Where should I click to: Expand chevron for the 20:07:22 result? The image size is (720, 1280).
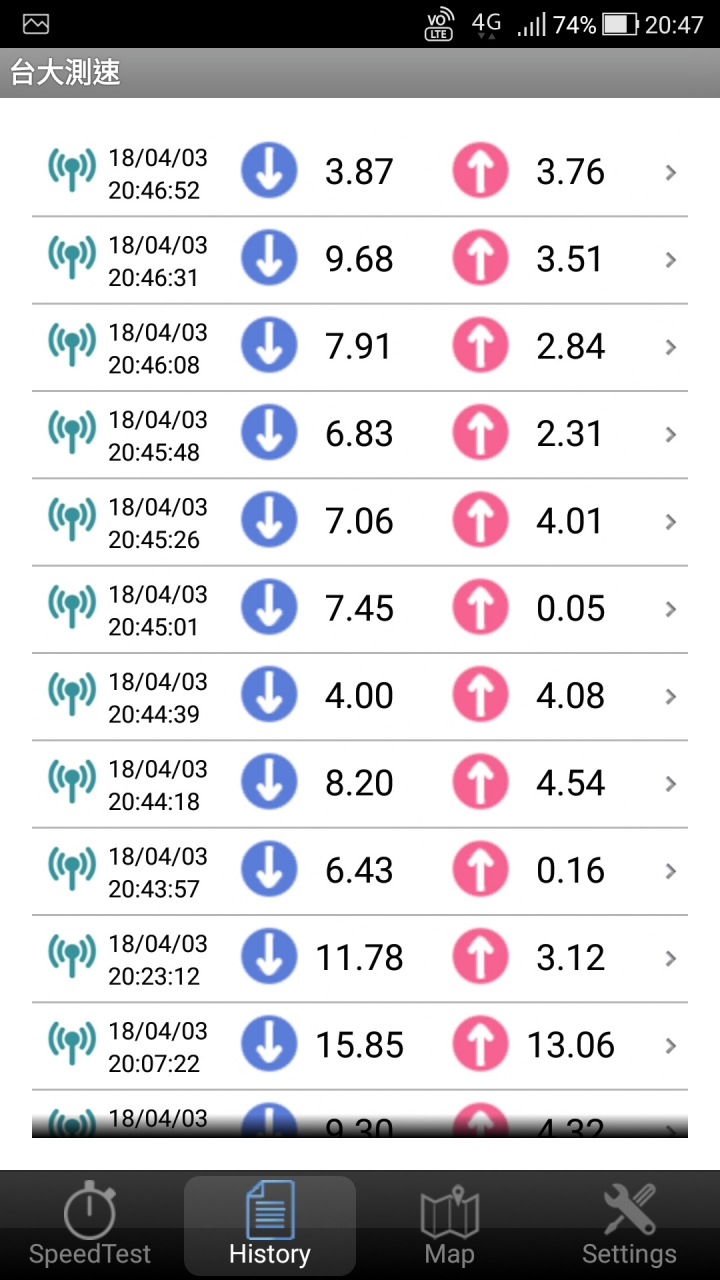tap(671, 1045)
